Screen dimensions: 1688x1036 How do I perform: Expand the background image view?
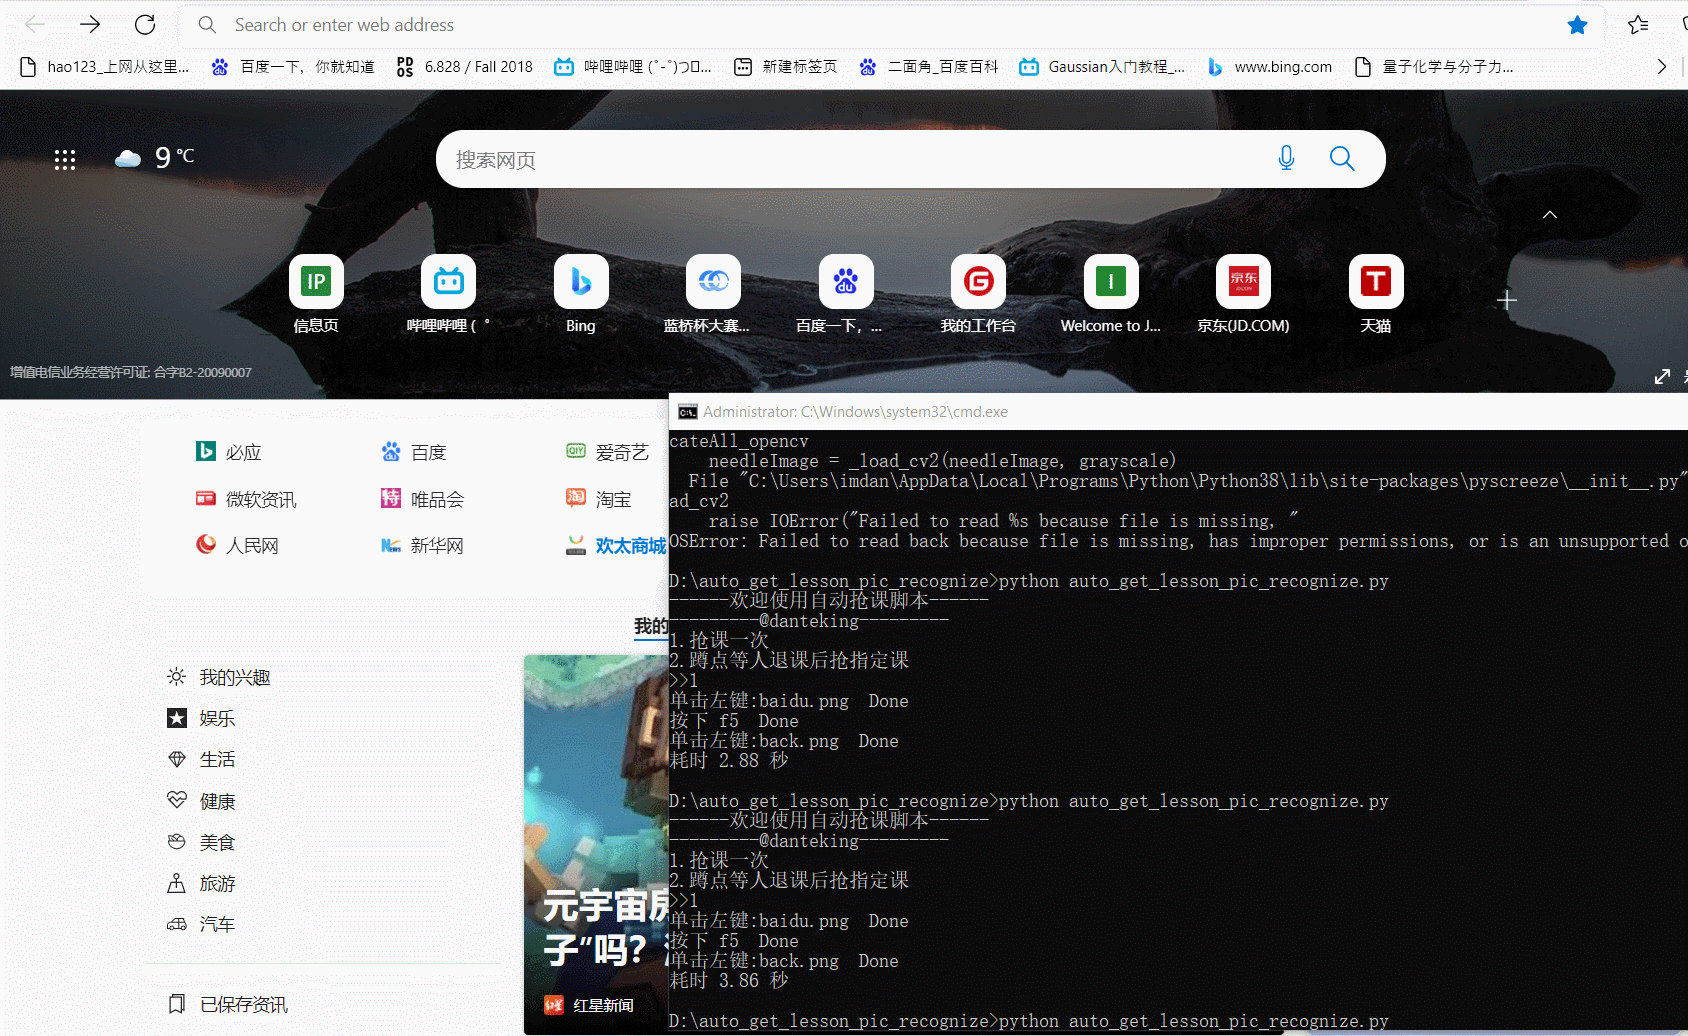(x=1661, y=376)
